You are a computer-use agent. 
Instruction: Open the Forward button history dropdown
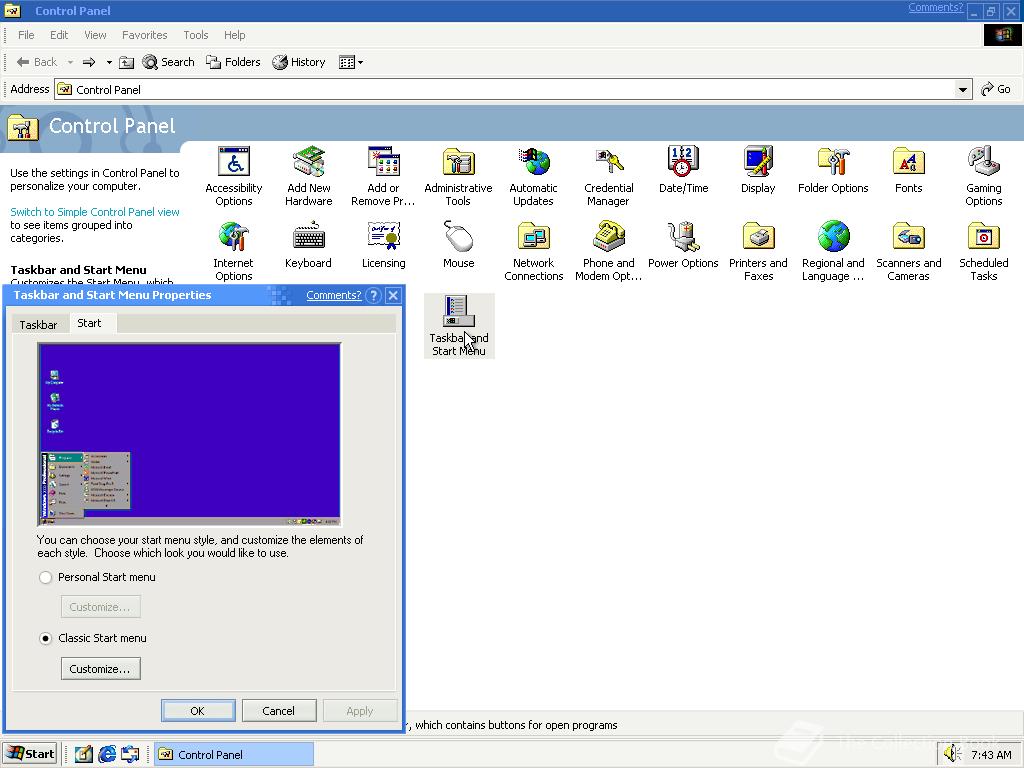[x=109, y=62]
